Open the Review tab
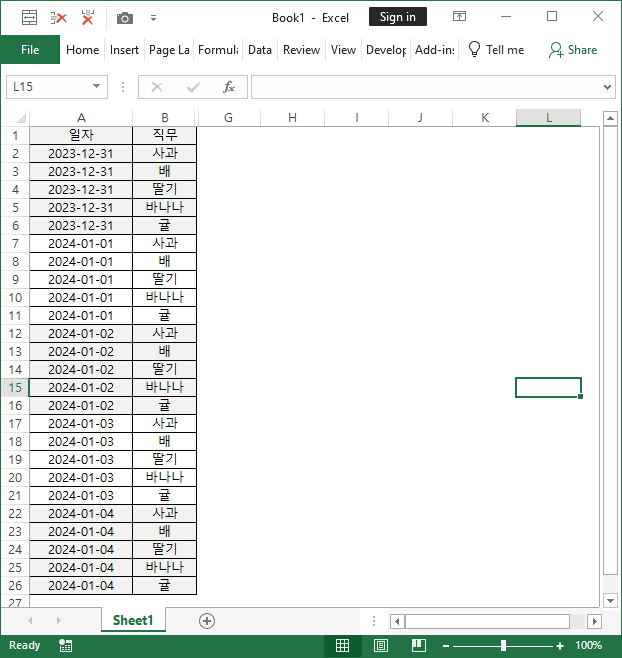622x658 pixels. click(301, 50)
